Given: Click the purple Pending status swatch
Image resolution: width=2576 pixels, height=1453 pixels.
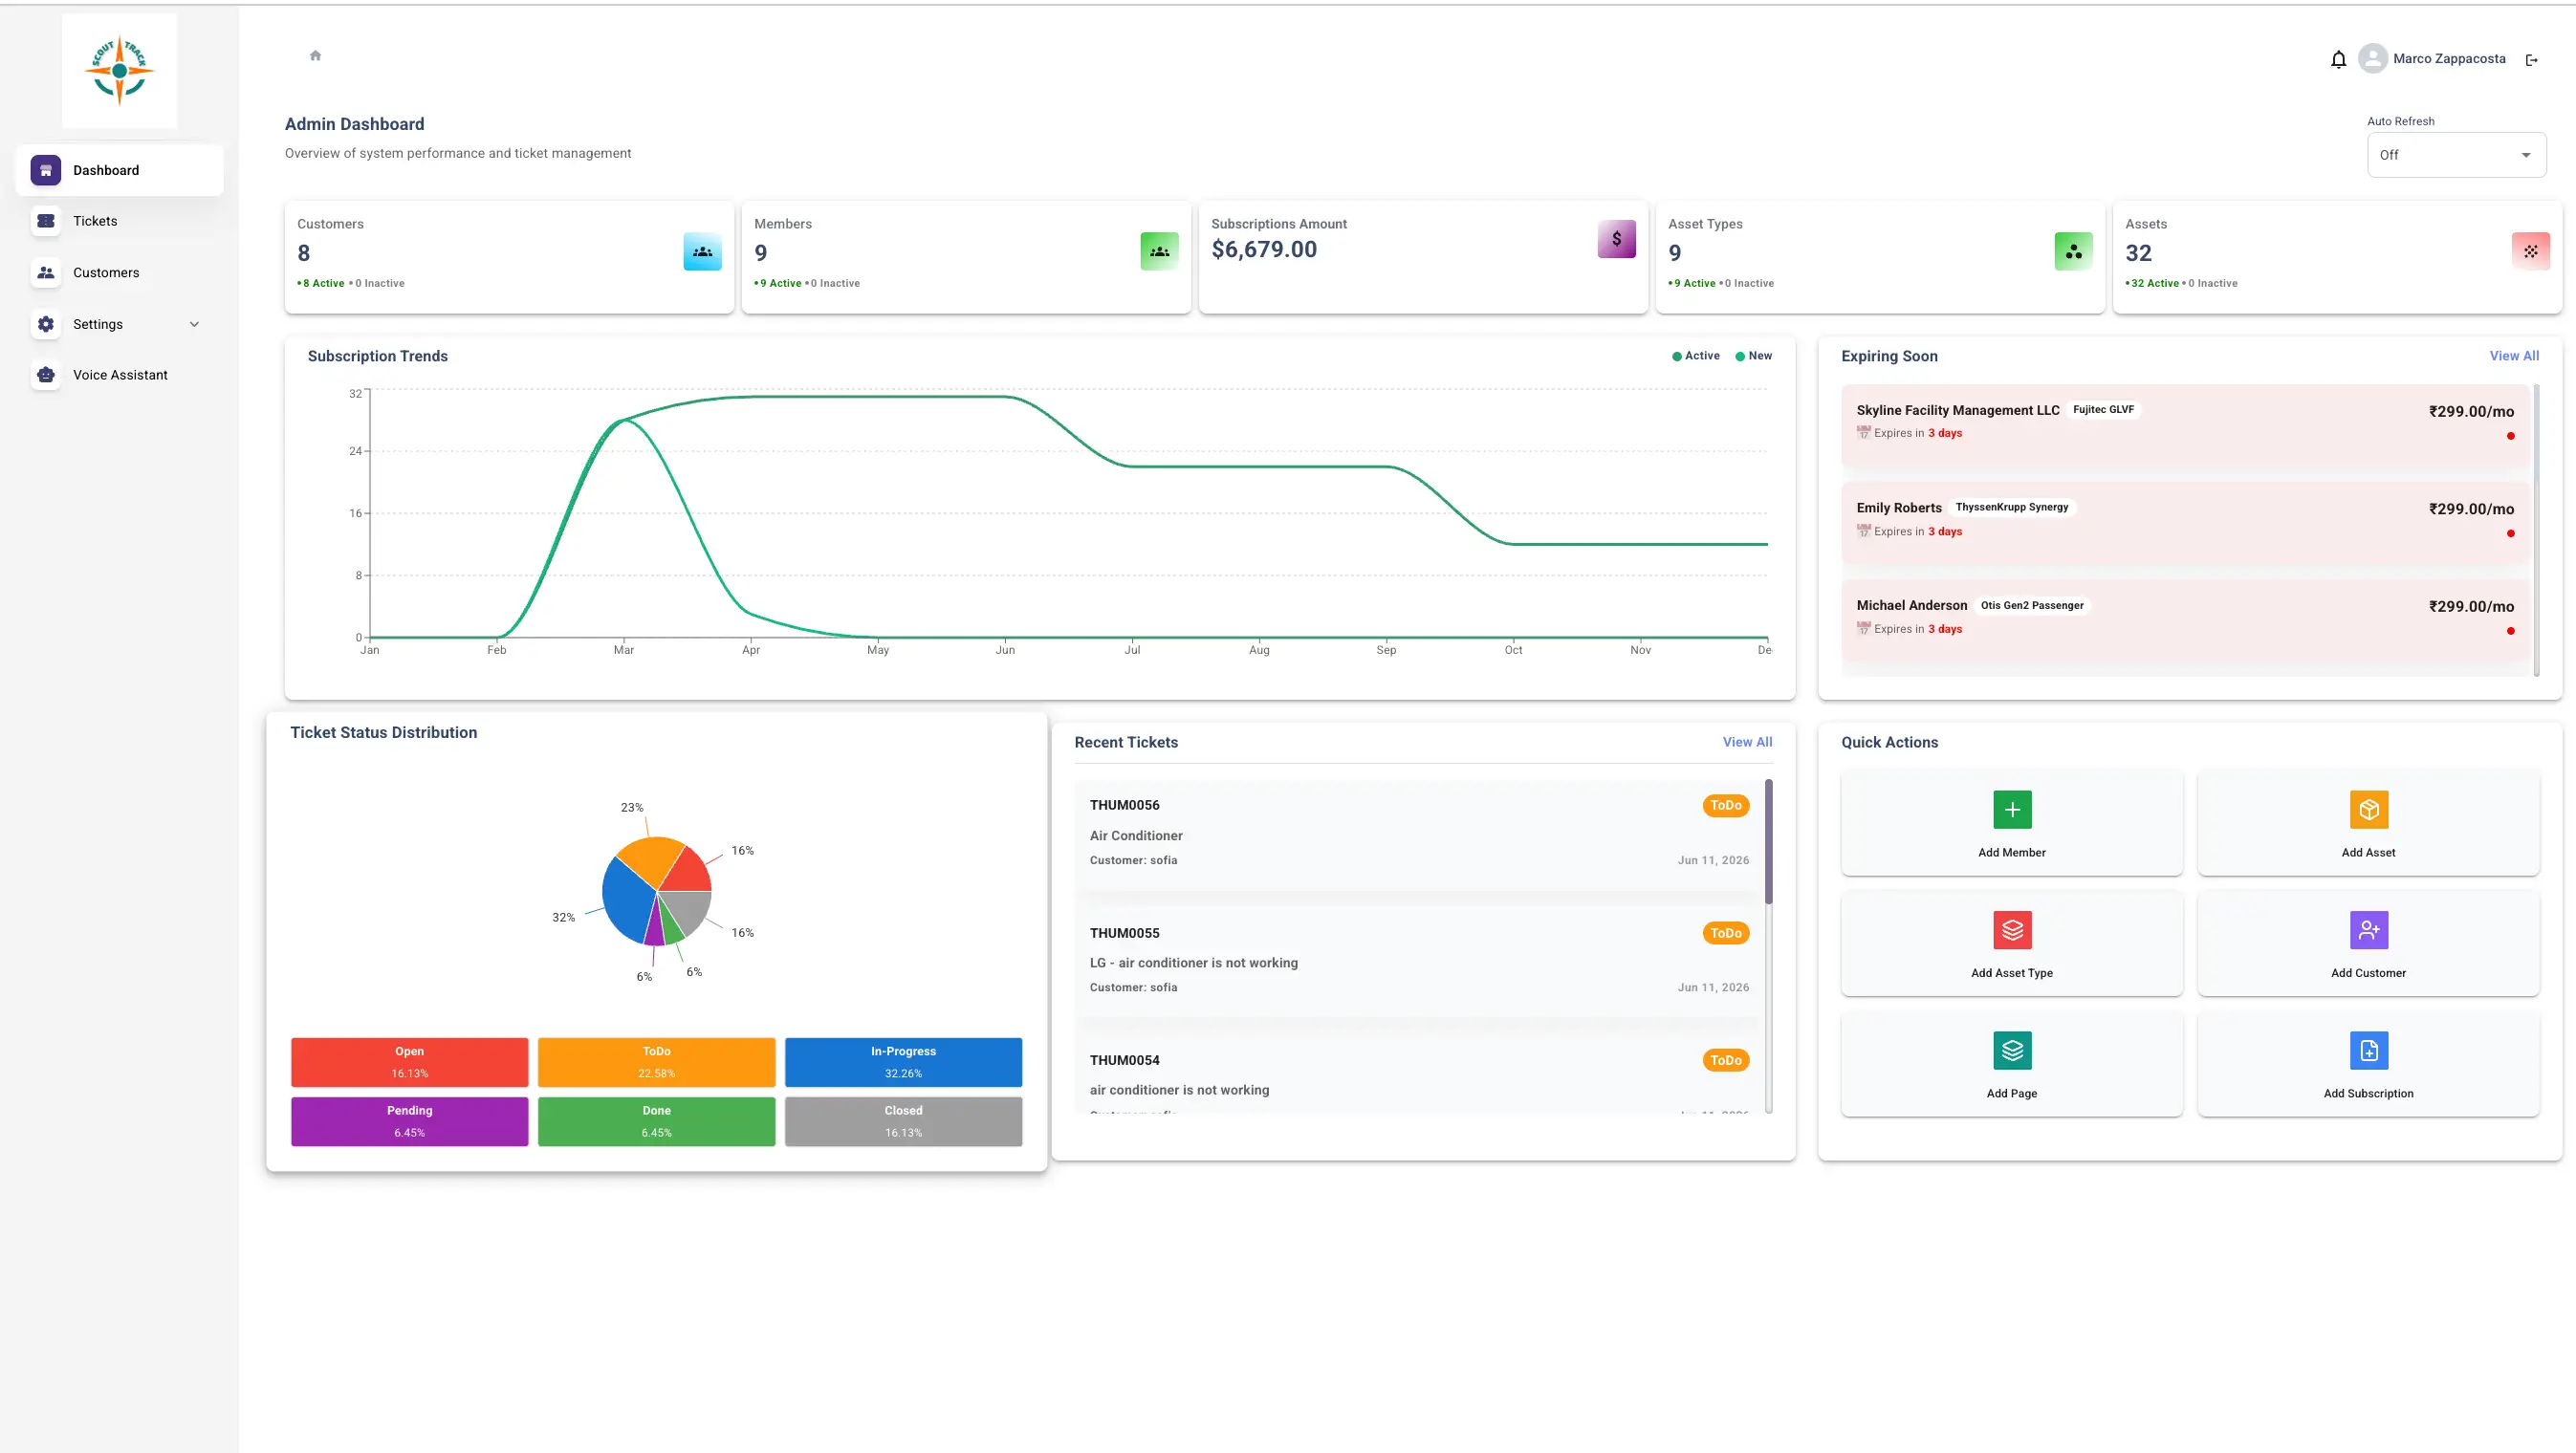Looking at the screenshot, I should coord(409,1121).
